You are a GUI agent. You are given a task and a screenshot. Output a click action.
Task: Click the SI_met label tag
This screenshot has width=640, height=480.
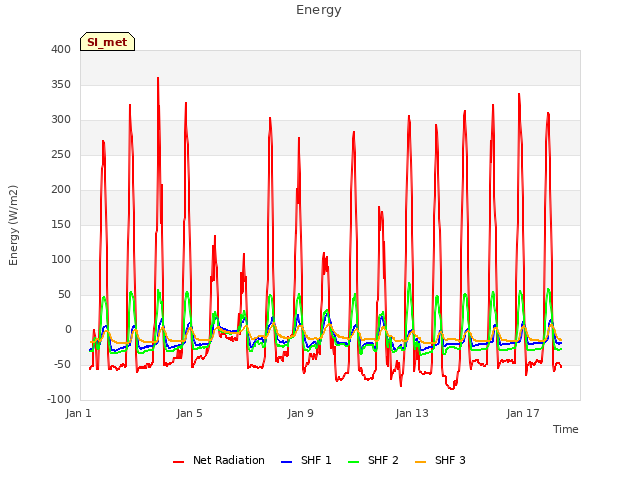coord(107,42)
